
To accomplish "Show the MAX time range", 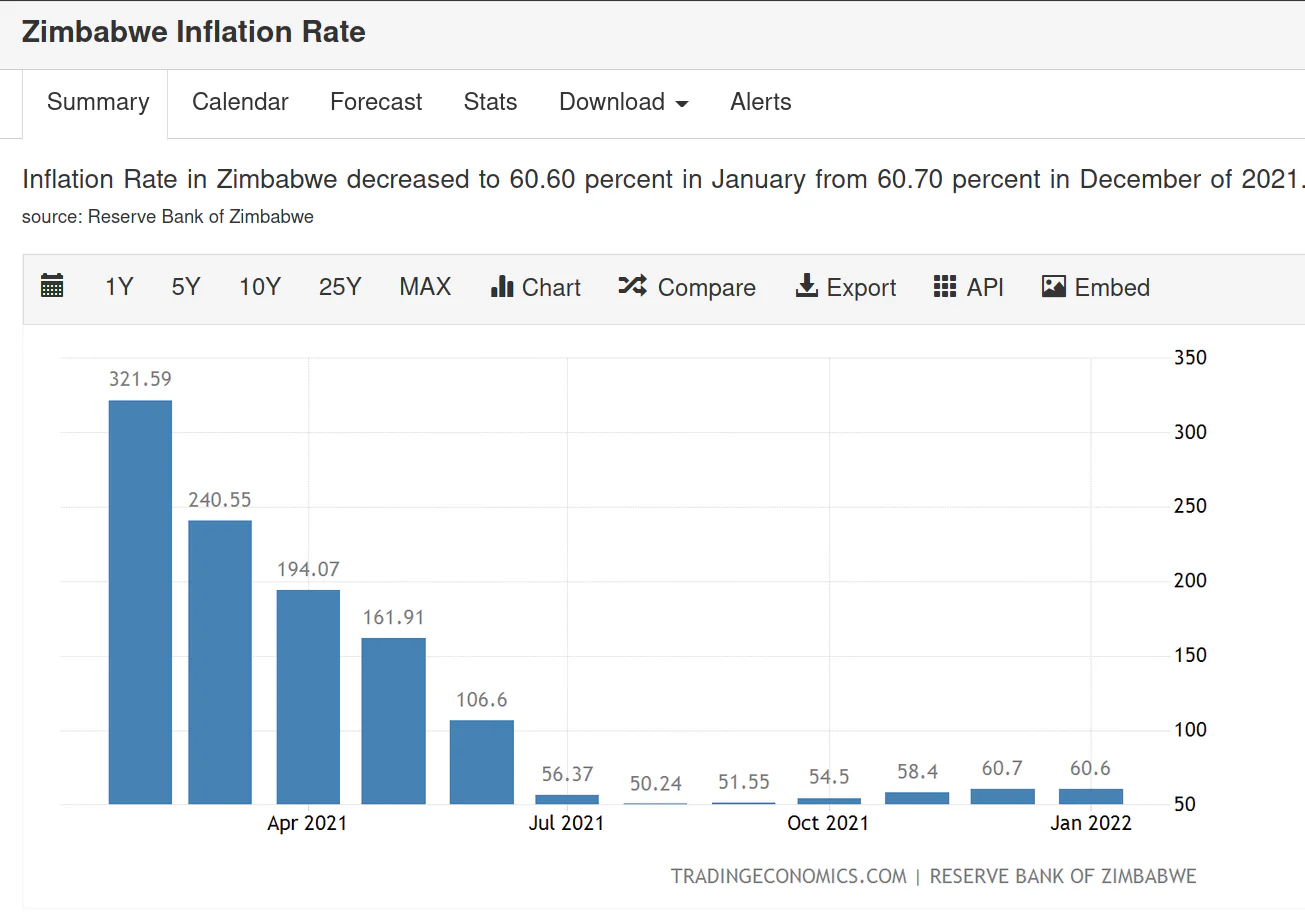I will 425,287.
